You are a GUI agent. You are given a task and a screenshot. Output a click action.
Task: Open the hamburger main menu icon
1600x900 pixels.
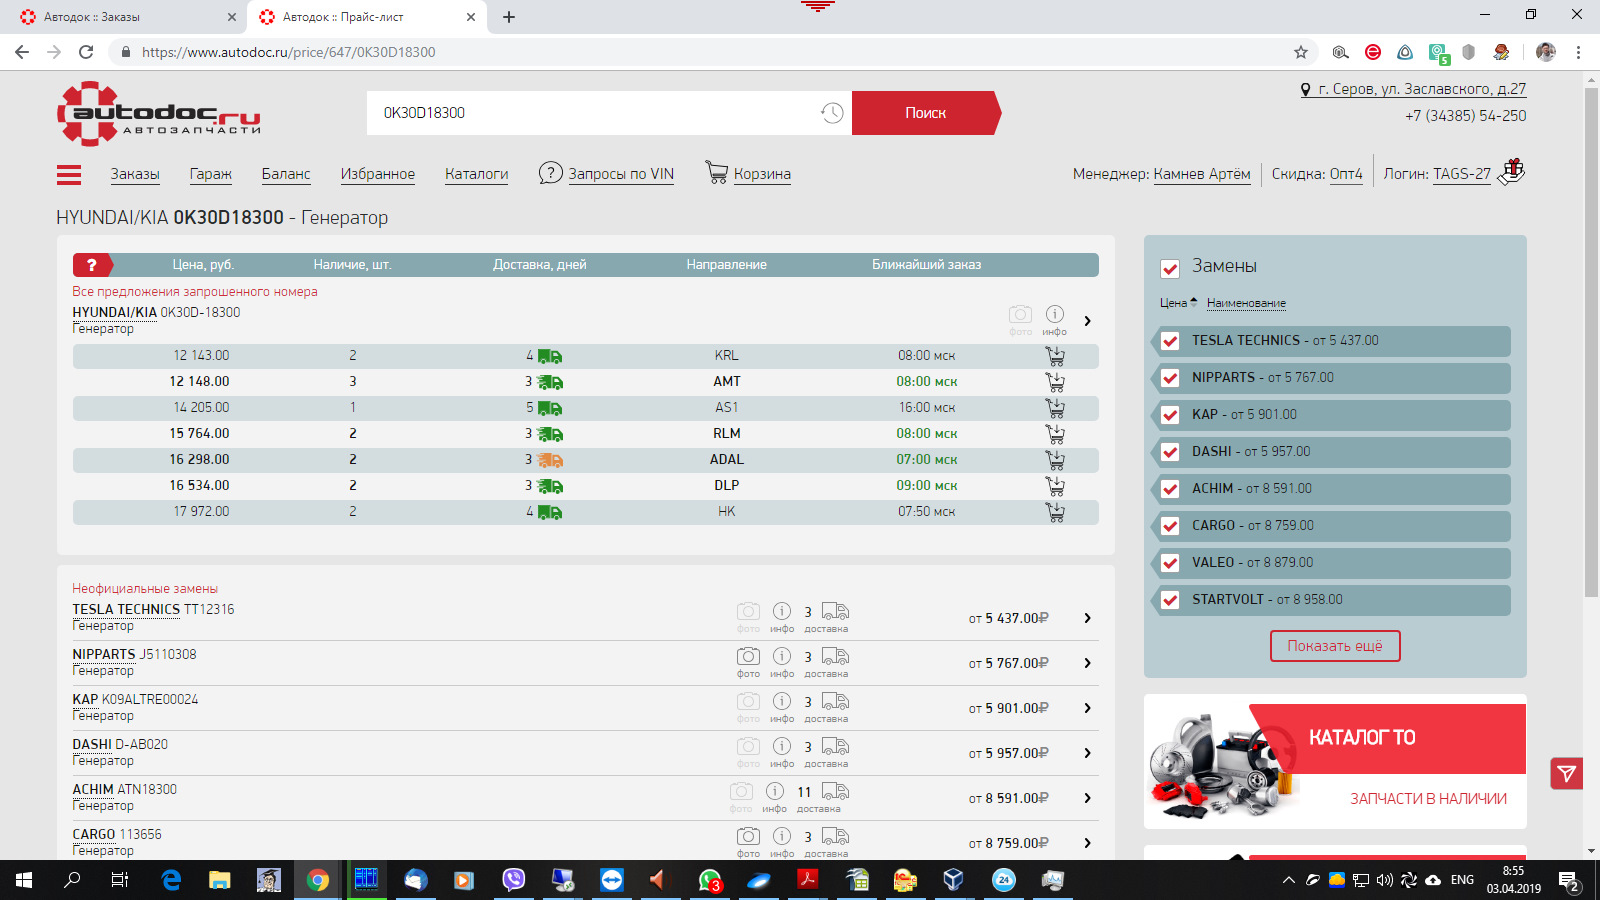tap(69, 175)
